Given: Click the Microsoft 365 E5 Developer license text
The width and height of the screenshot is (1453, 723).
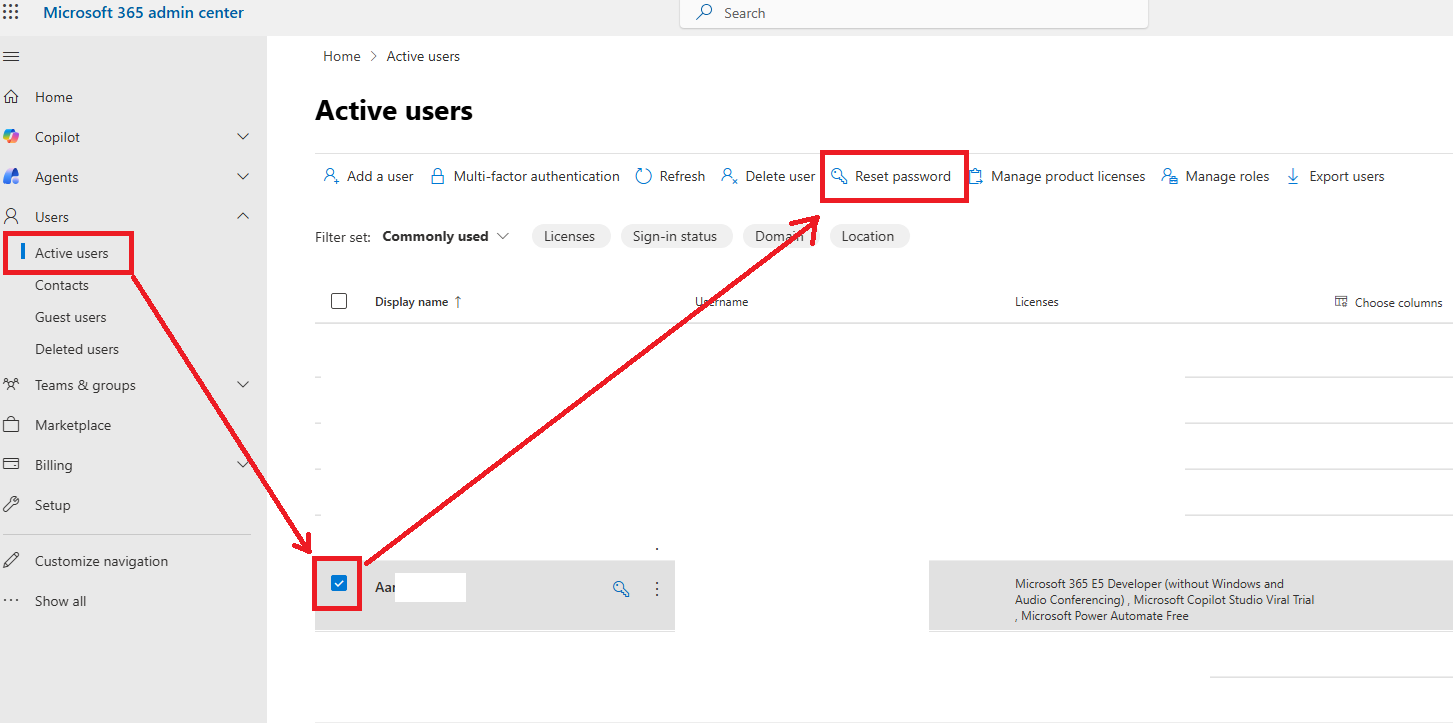Looking at the screenshot, I should tap(1165, 600).
